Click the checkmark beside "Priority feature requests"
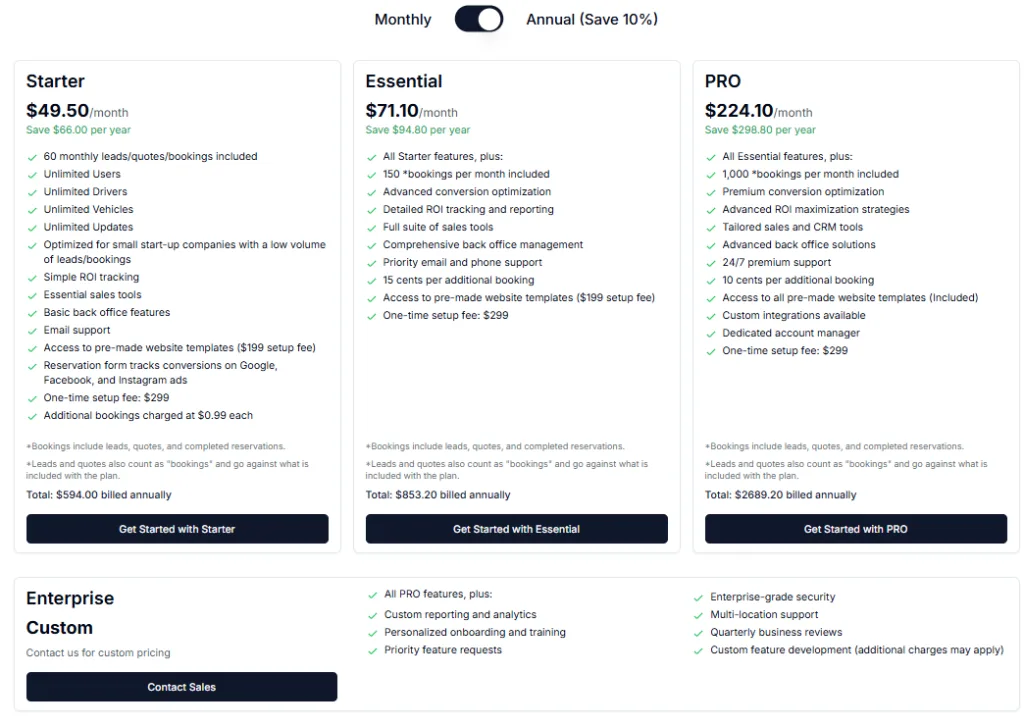The height and width of the screenshot is (727, 1024). pos(372,648)
